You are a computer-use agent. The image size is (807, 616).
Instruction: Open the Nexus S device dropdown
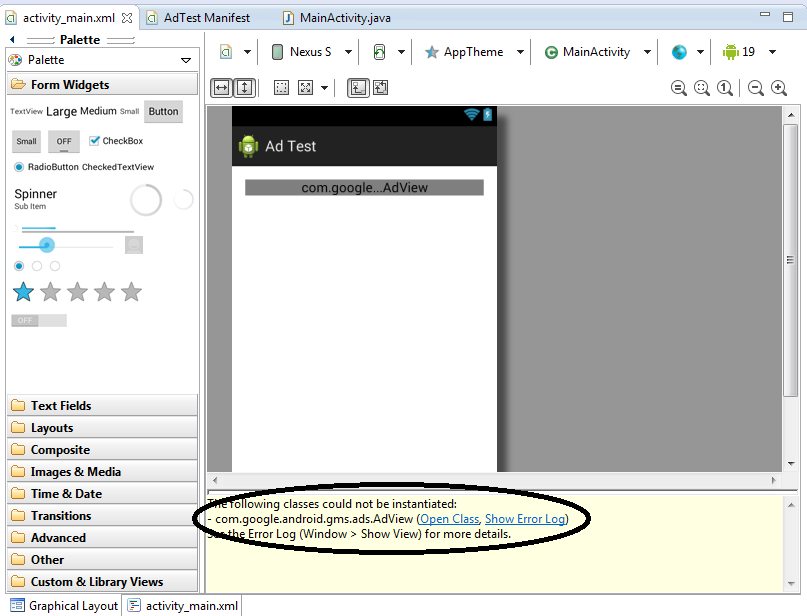coord(348,52)
